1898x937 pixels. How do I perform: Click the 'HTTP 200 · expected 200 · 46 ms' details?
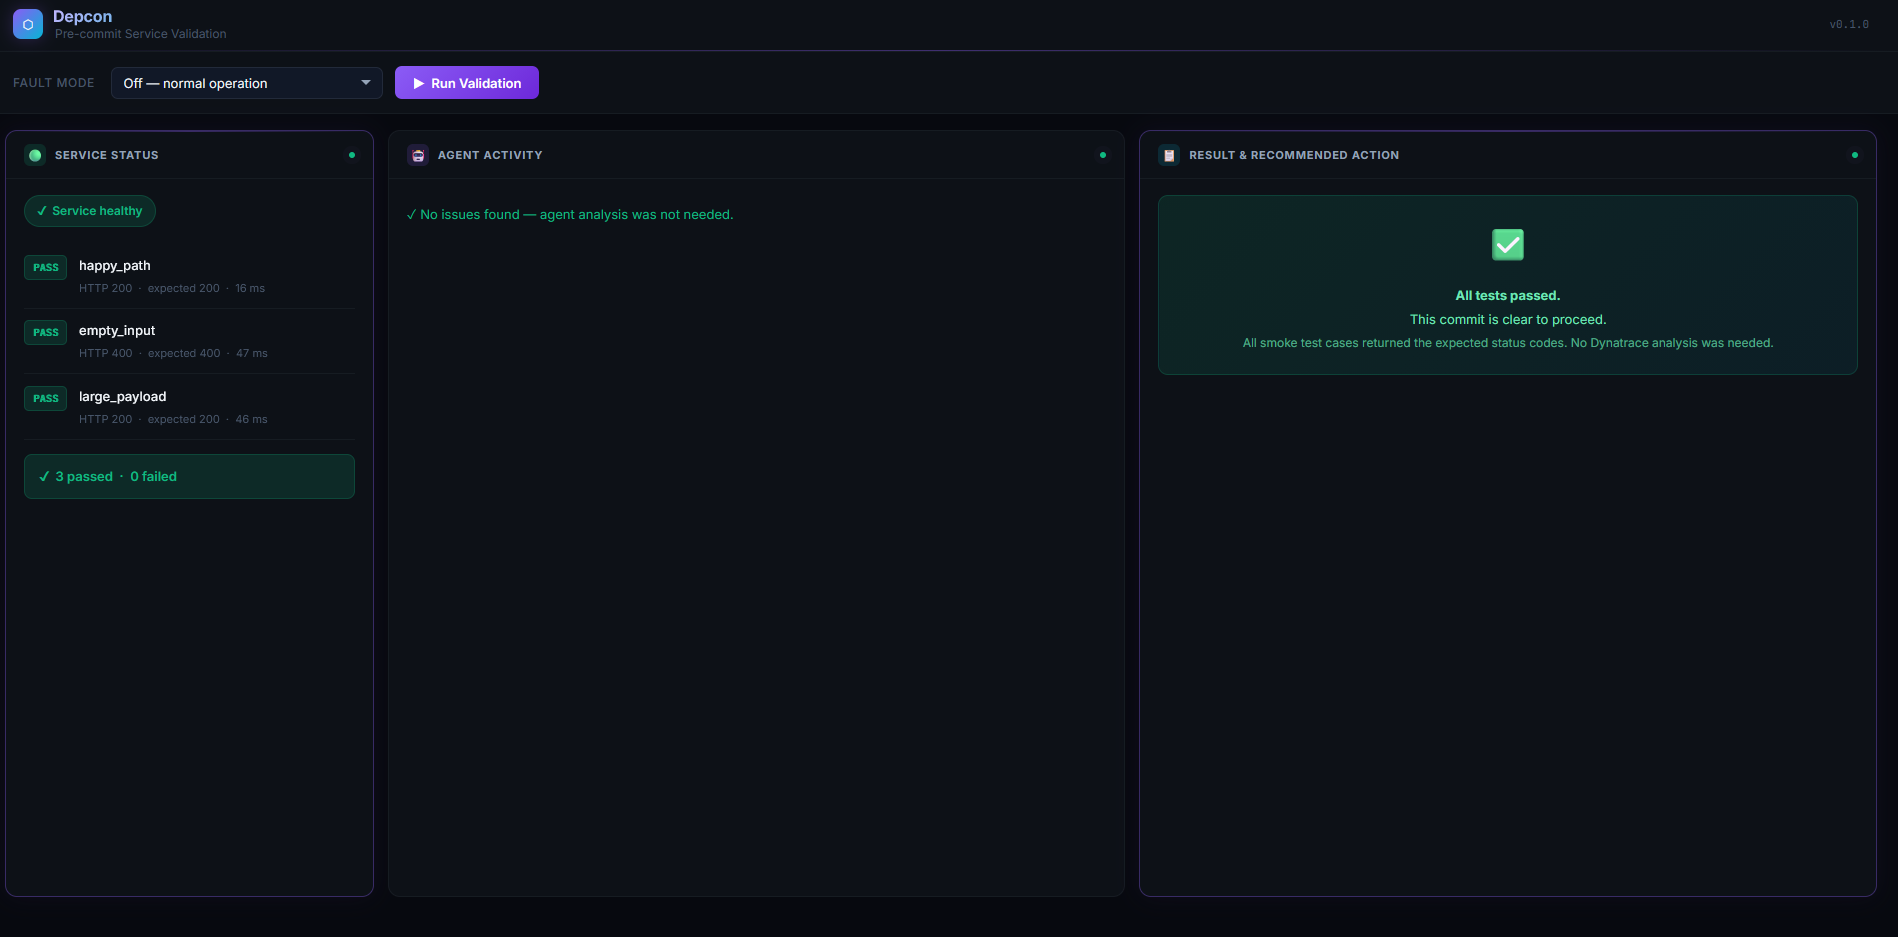coord(173,419)
